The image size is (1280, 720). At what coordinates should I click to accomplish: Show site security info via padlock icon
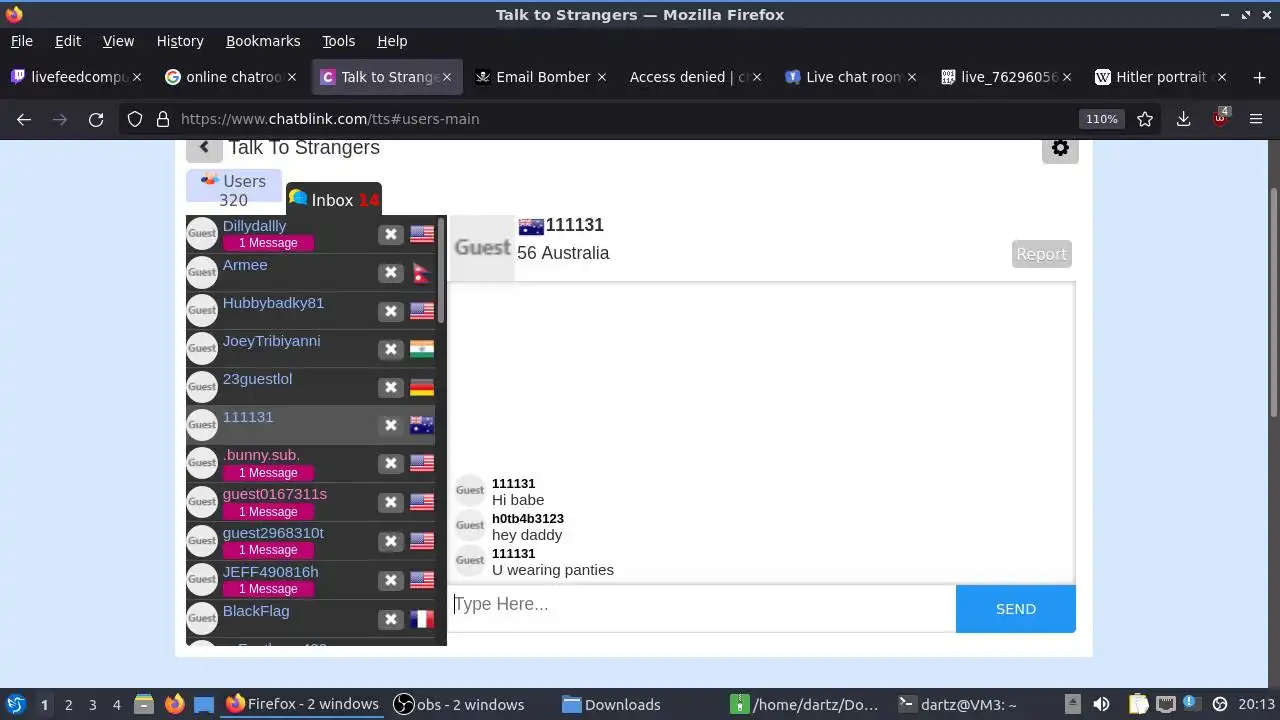(x=163, y=119)
